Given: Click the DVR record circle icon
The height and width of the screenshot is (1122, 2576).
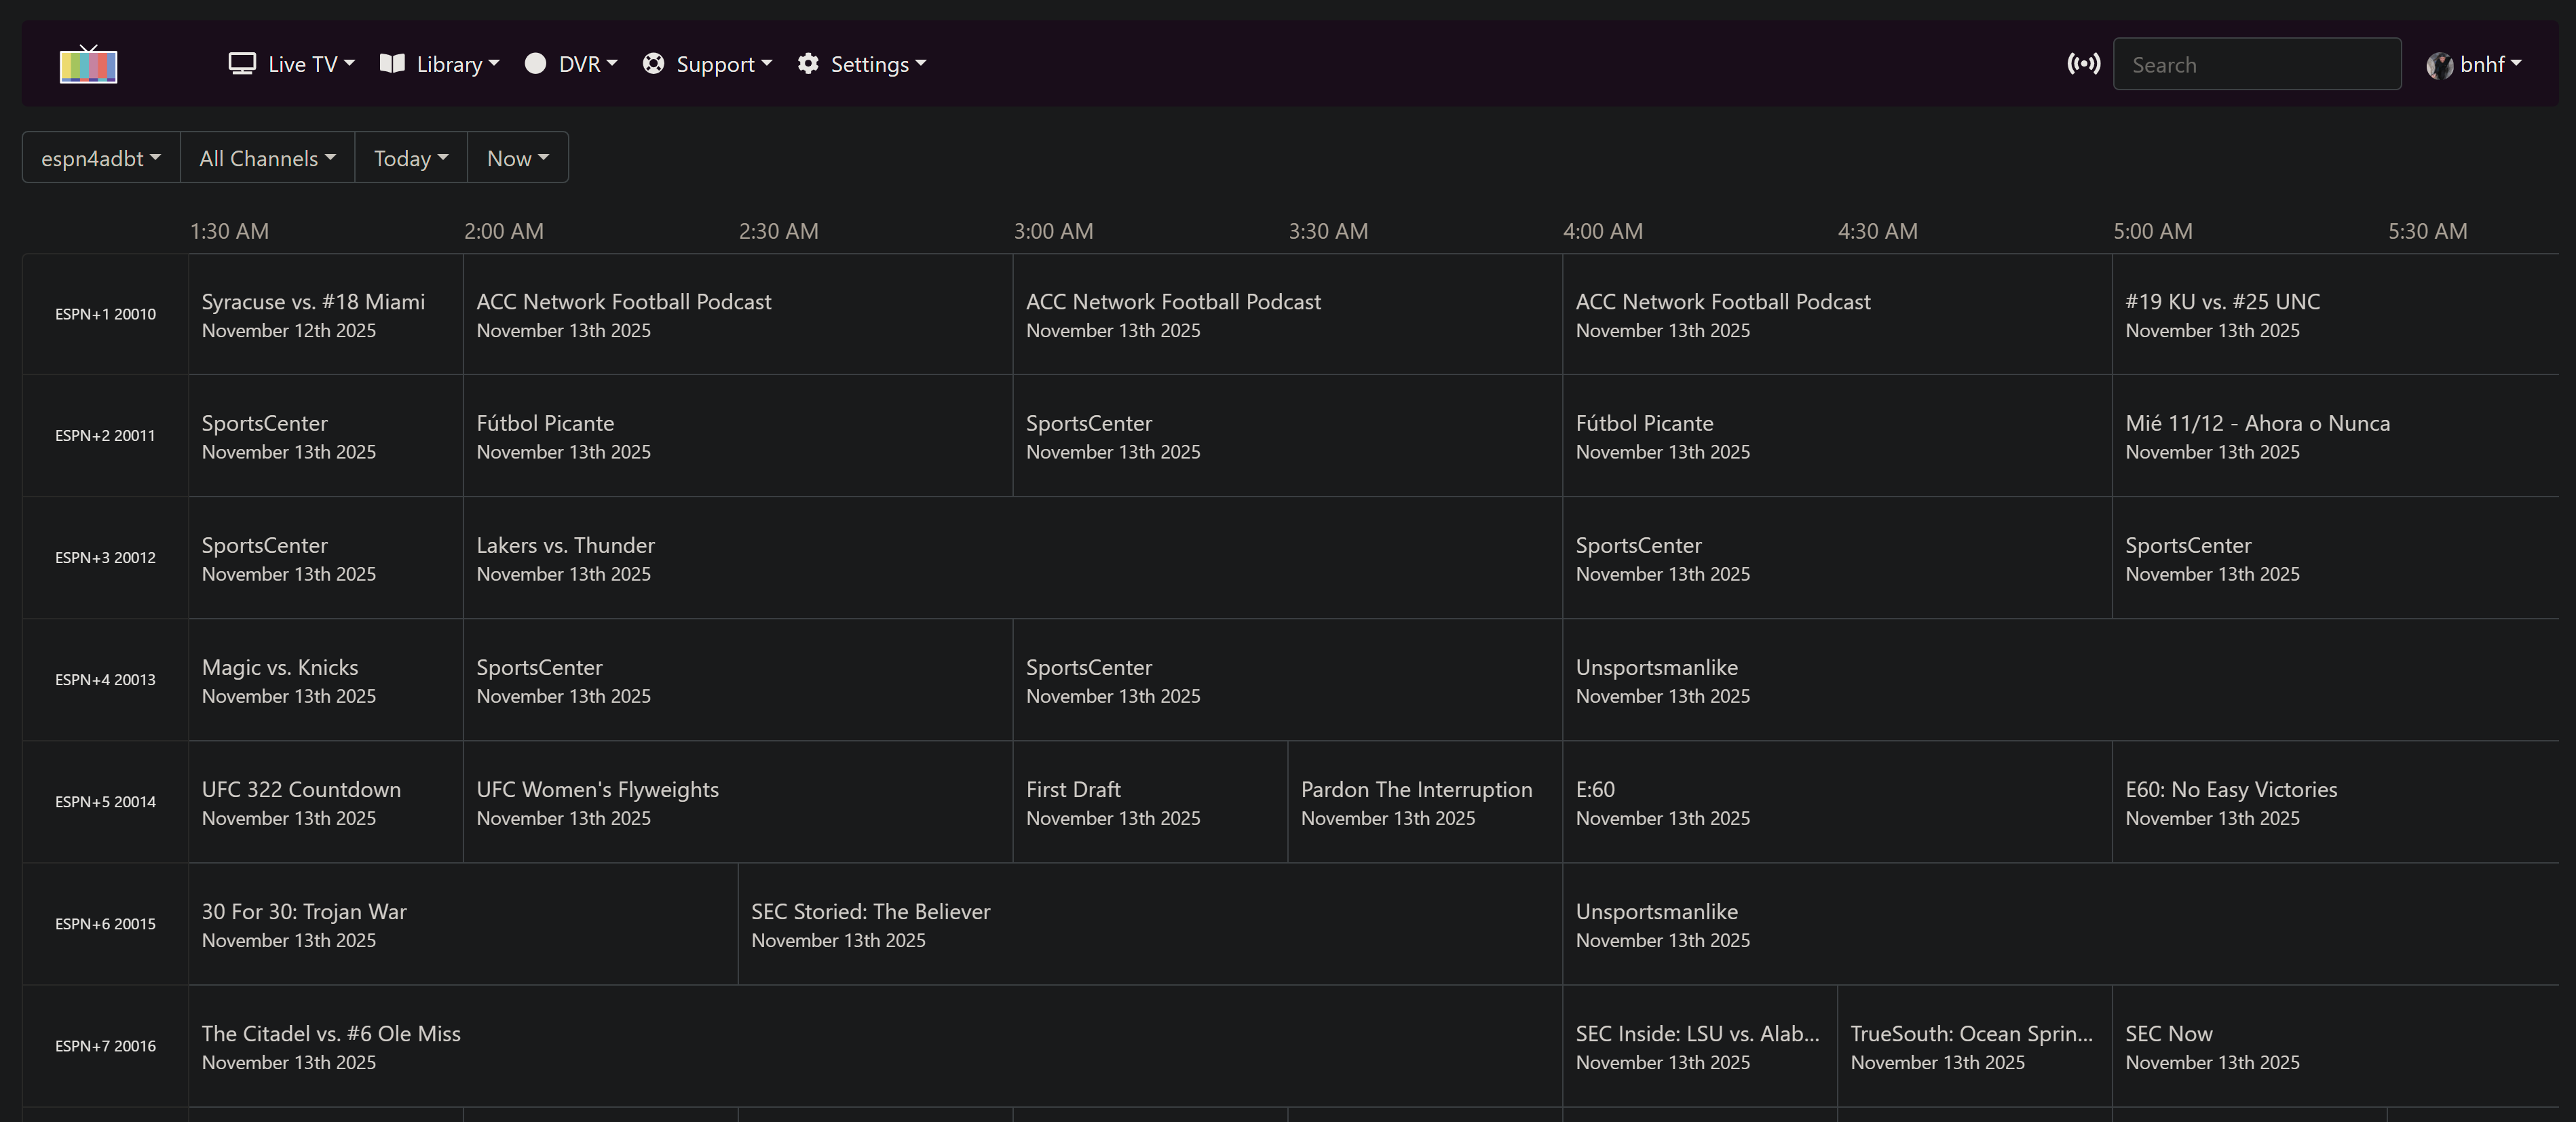Looking at the screenshot, I should point(536,64).
